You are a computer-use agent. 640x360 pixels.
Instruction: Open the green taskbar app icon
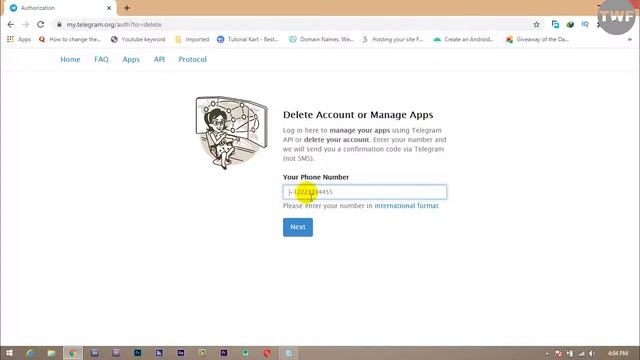(x=245, y=353)
